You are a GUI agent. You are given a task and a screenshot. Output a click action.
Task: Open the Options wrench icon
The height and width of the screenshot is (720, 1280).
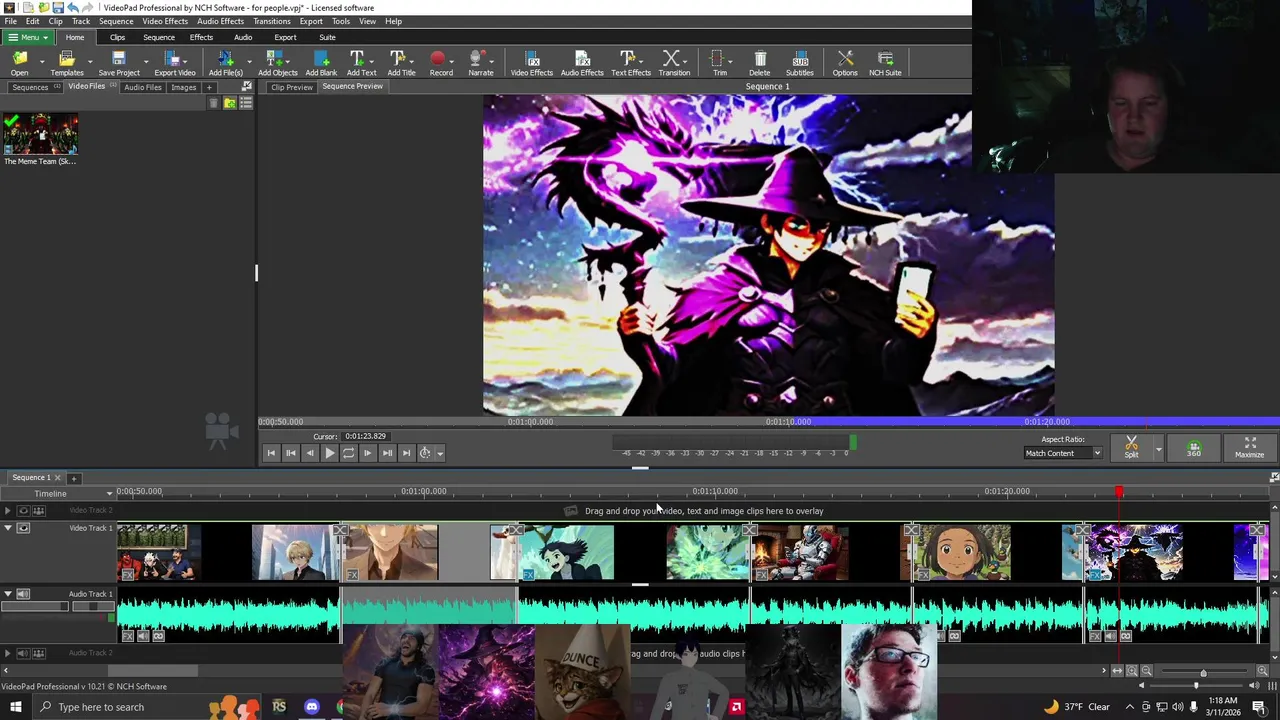pos(845,63)
